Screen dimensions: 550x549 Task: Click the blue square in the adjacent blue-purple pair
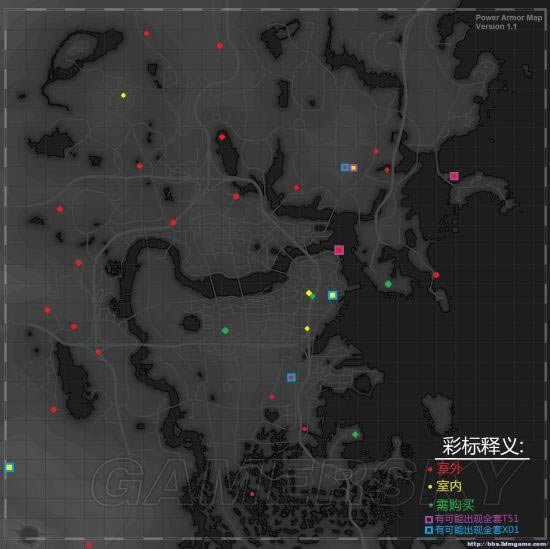tap(345, 167)
